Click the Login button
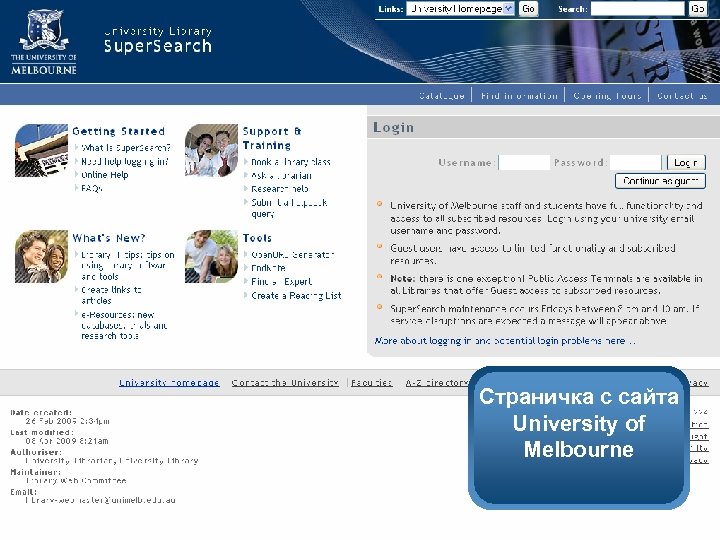The height and width of the screenshot is (540, 720). pos(686,163)
